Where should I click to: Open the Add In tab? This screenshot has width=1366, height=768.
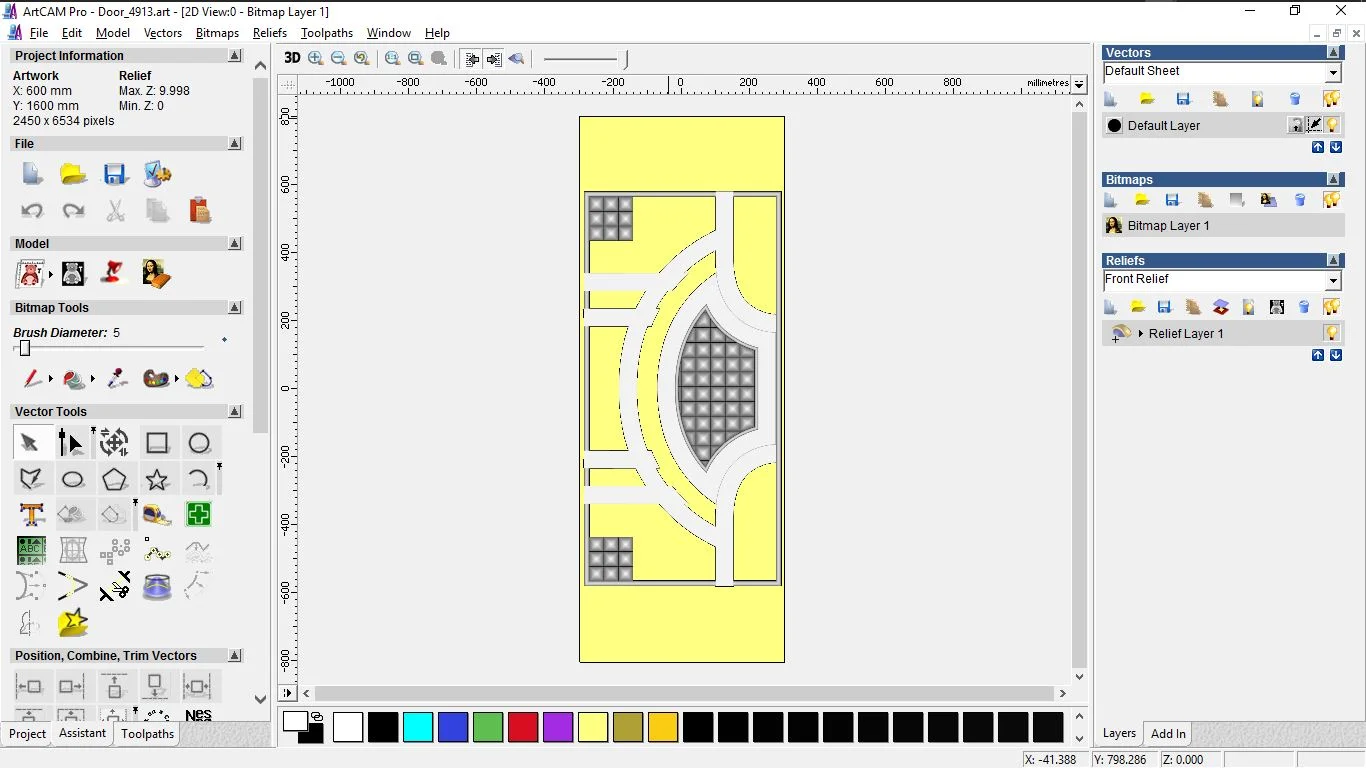click(x=1168, y=733)
